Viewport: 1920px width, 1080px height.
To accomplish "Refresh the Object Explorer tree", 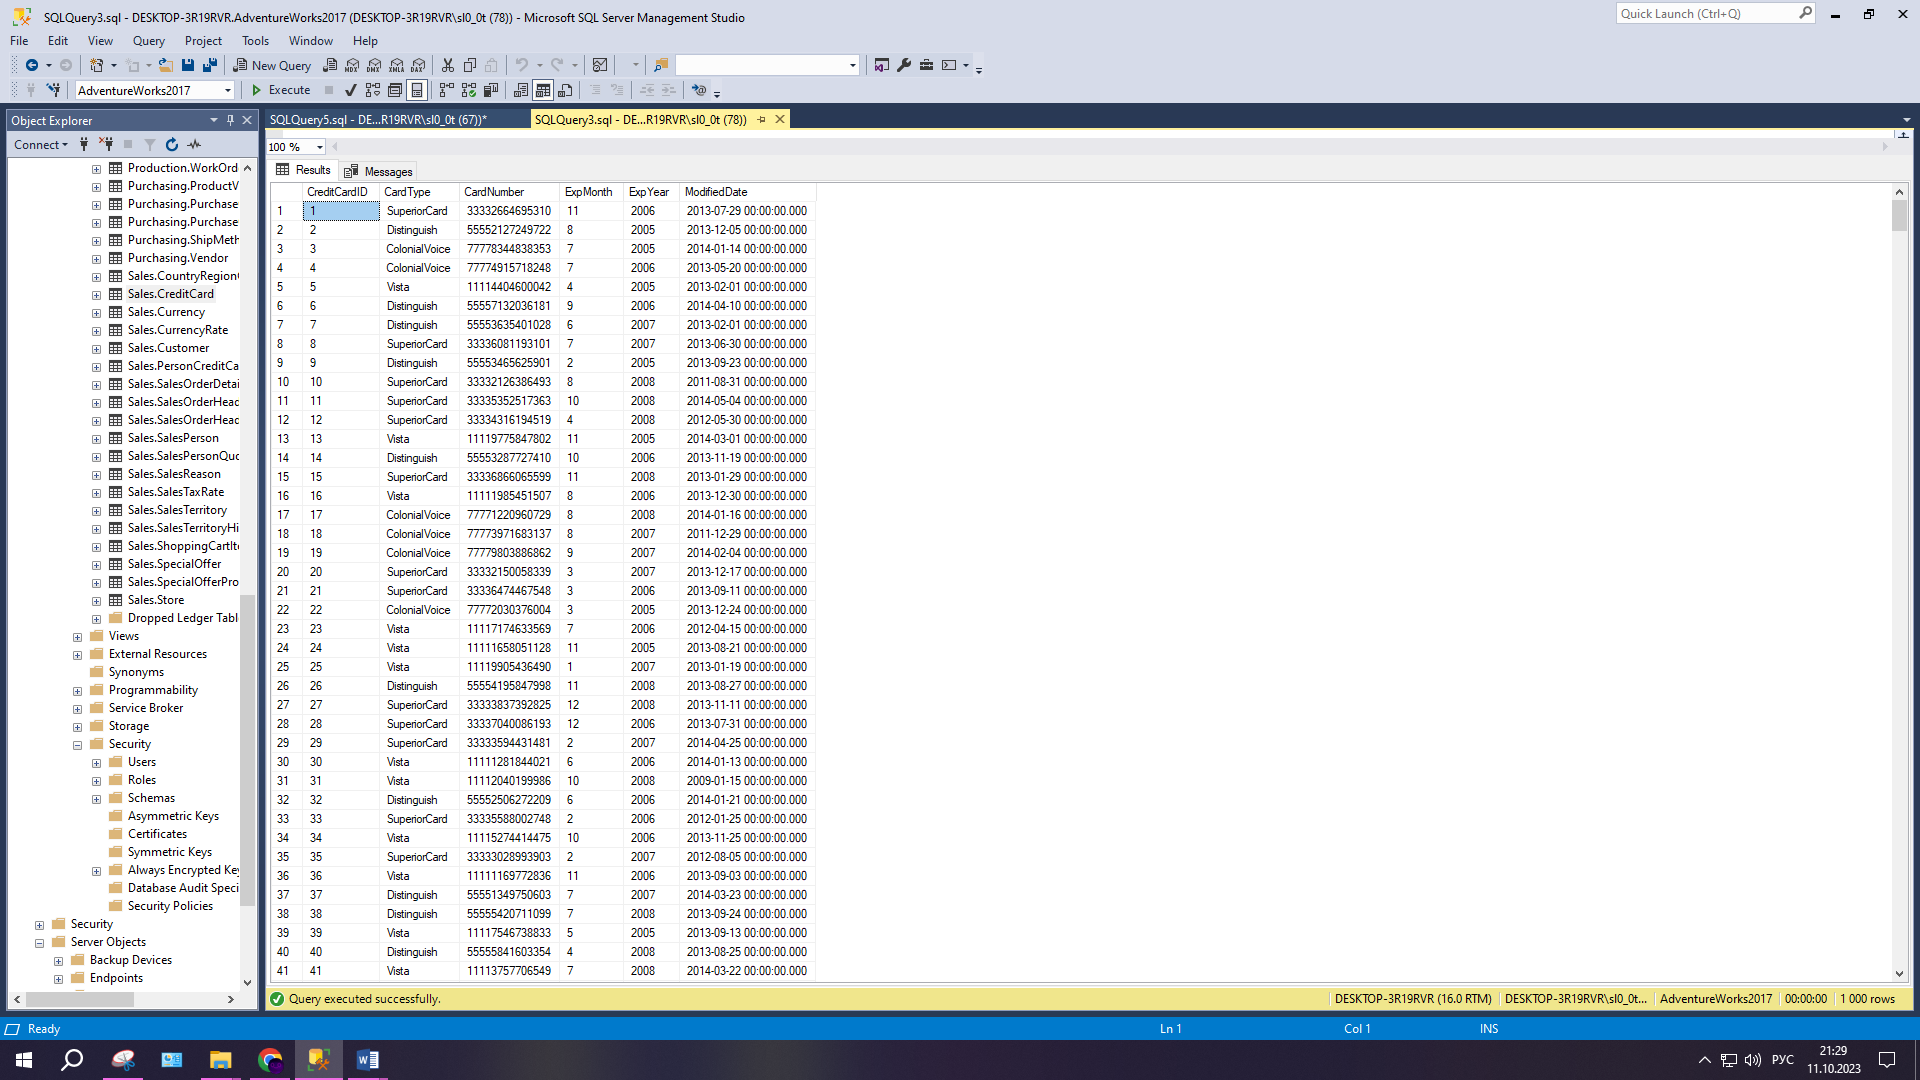I will [172, 145].
